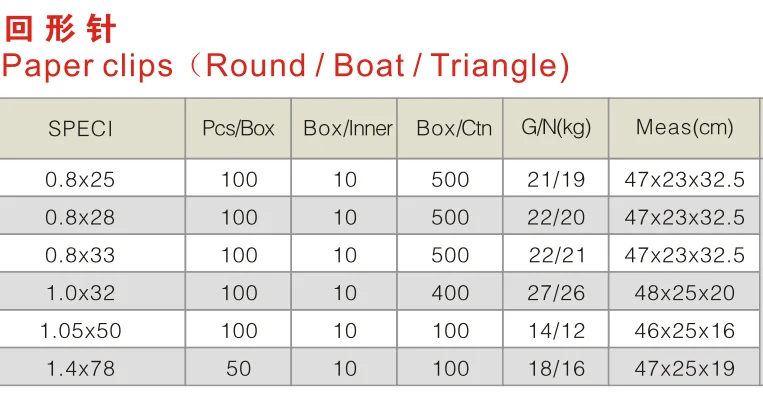Select the Box/Inner column header
The width and height of the screenshot is (763, 404).
click(348, 129)
